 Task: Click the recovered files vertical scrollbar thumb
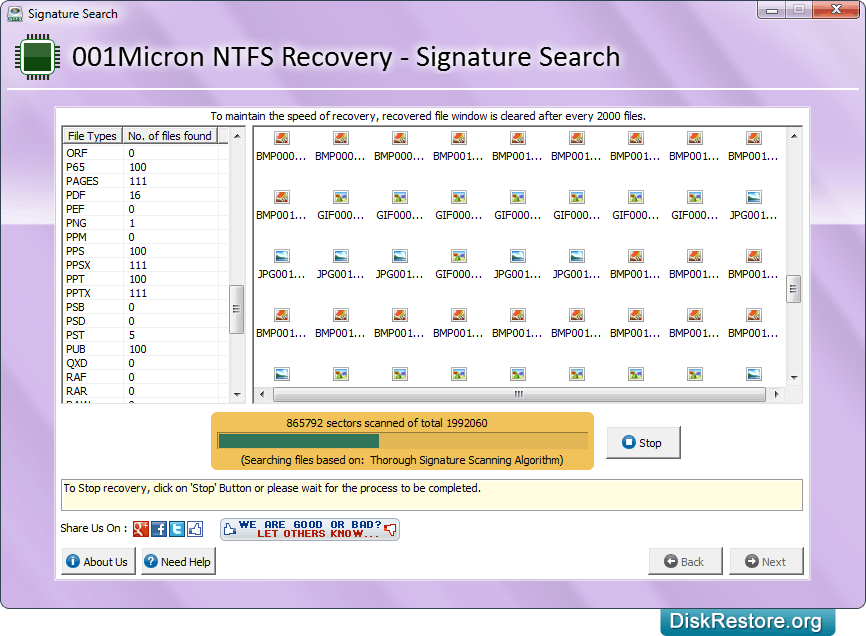coord(794,289)
